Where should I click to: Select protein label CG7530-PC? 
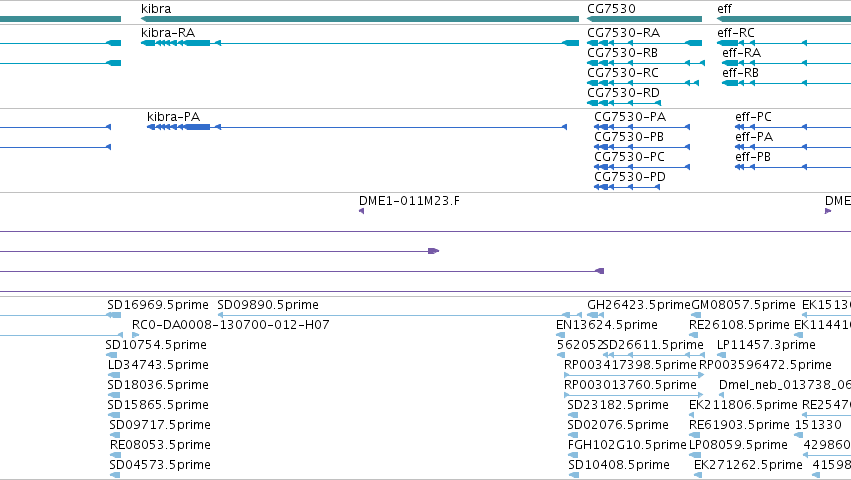click(630, 157)
